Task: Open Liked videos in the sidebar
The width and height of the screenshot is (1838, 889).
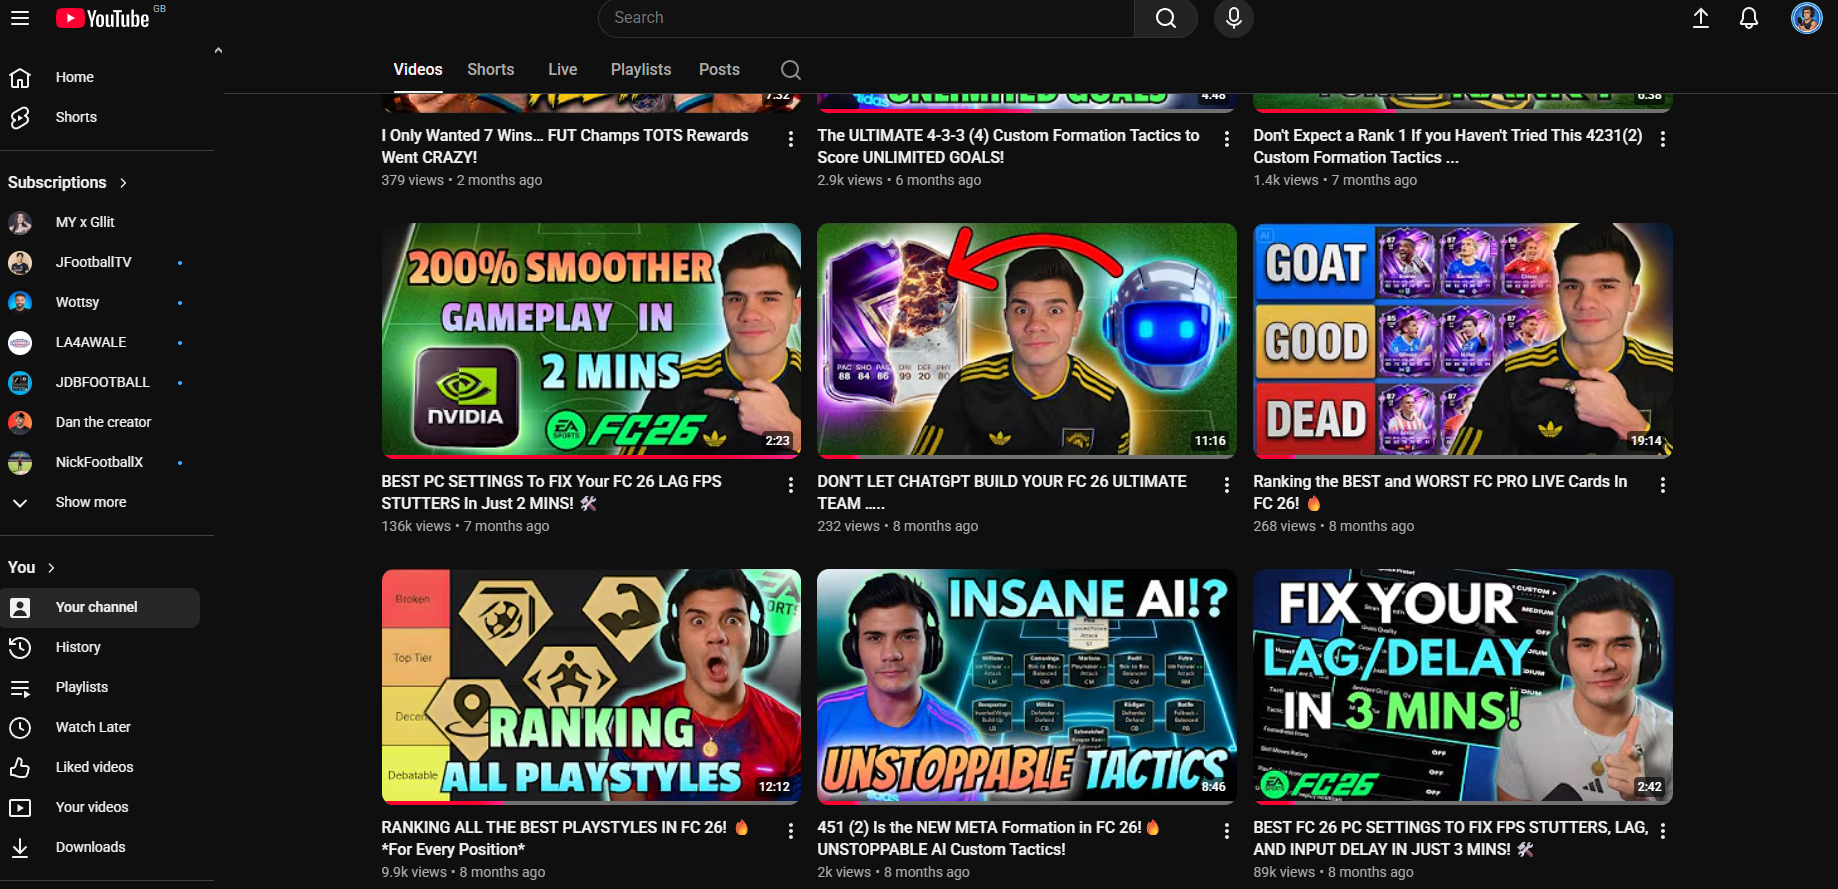Action: click(100, 767)
